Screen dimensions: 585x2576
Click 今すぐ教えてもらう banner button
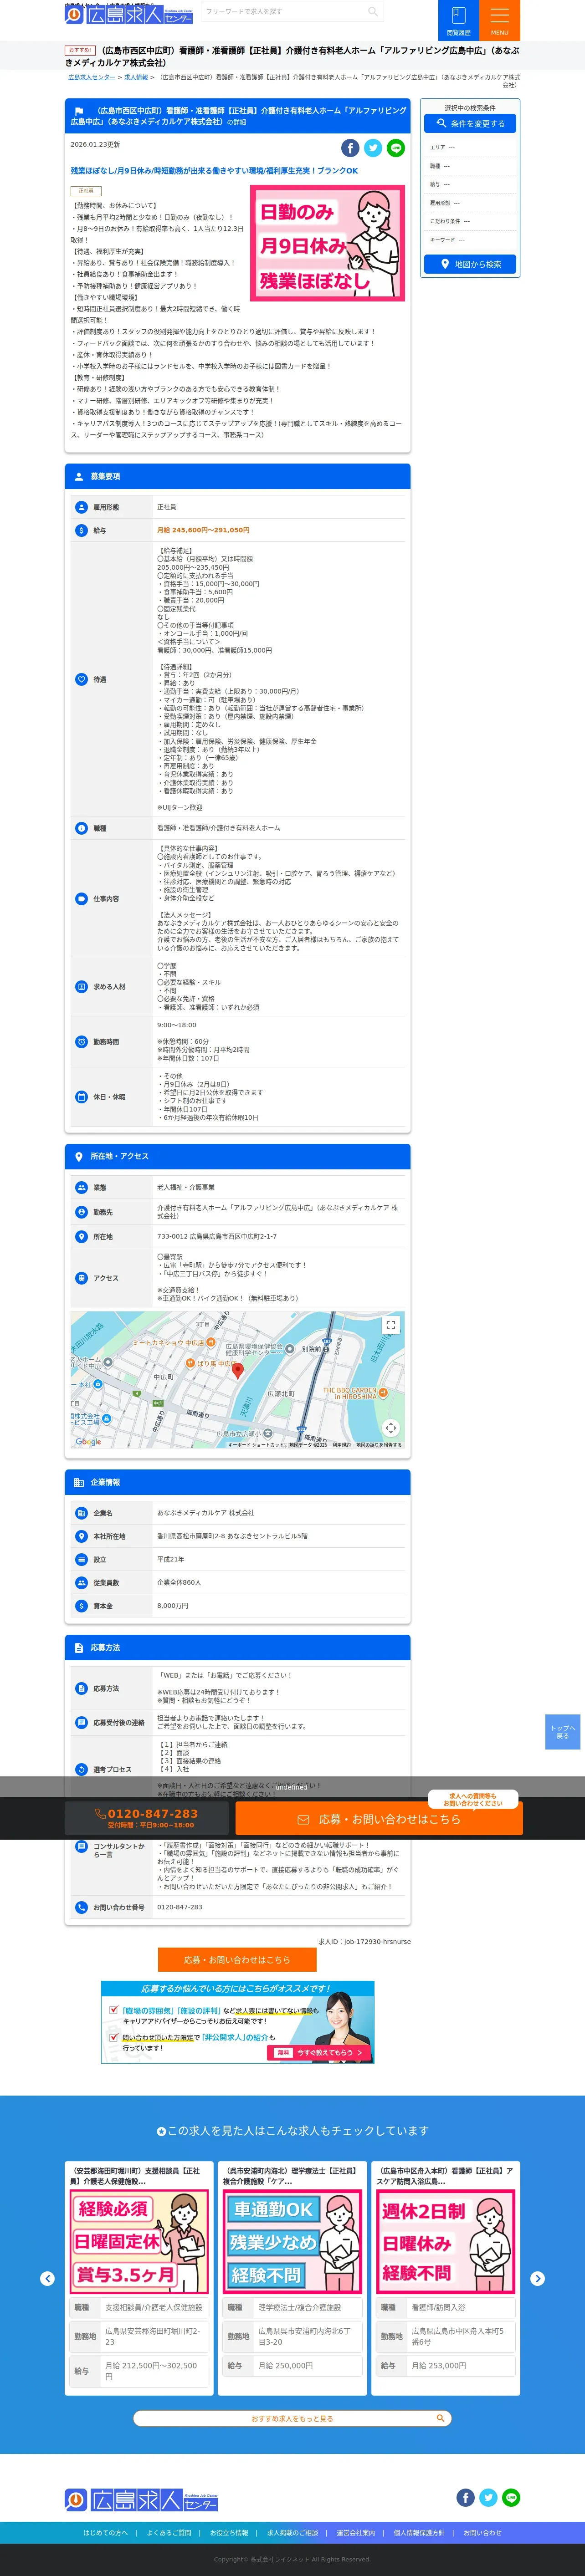320,2052
